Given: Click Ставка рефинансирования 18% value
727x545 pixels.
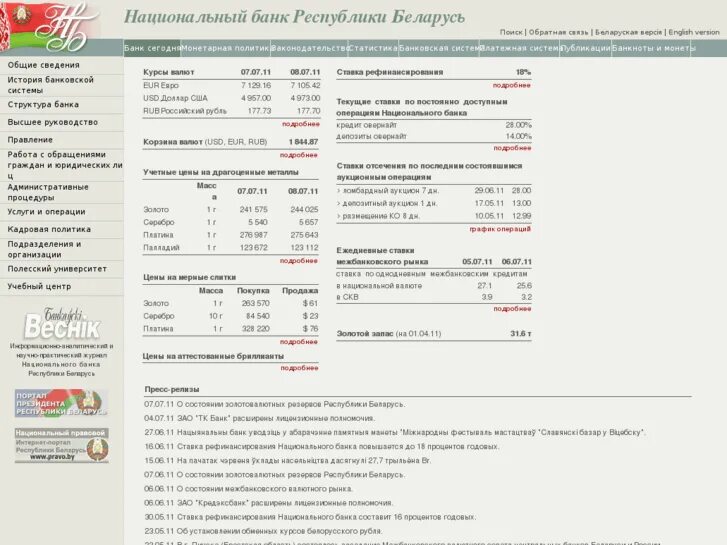Looking at the screenshot, I should click(x=523, y=72).
